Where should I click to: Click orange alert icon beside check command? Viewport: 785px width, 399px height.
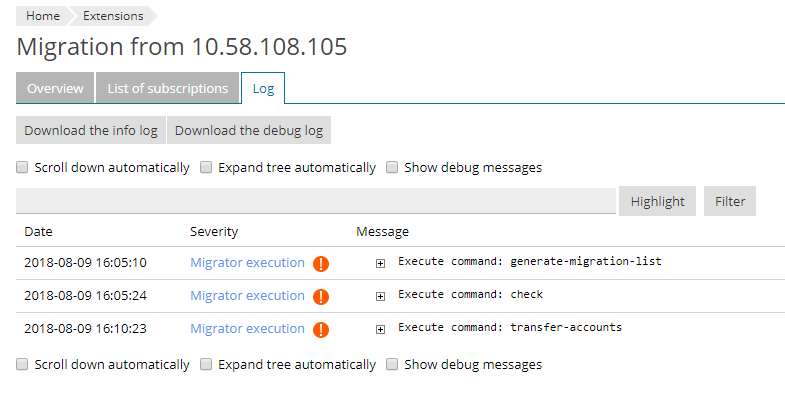point(321,296)
